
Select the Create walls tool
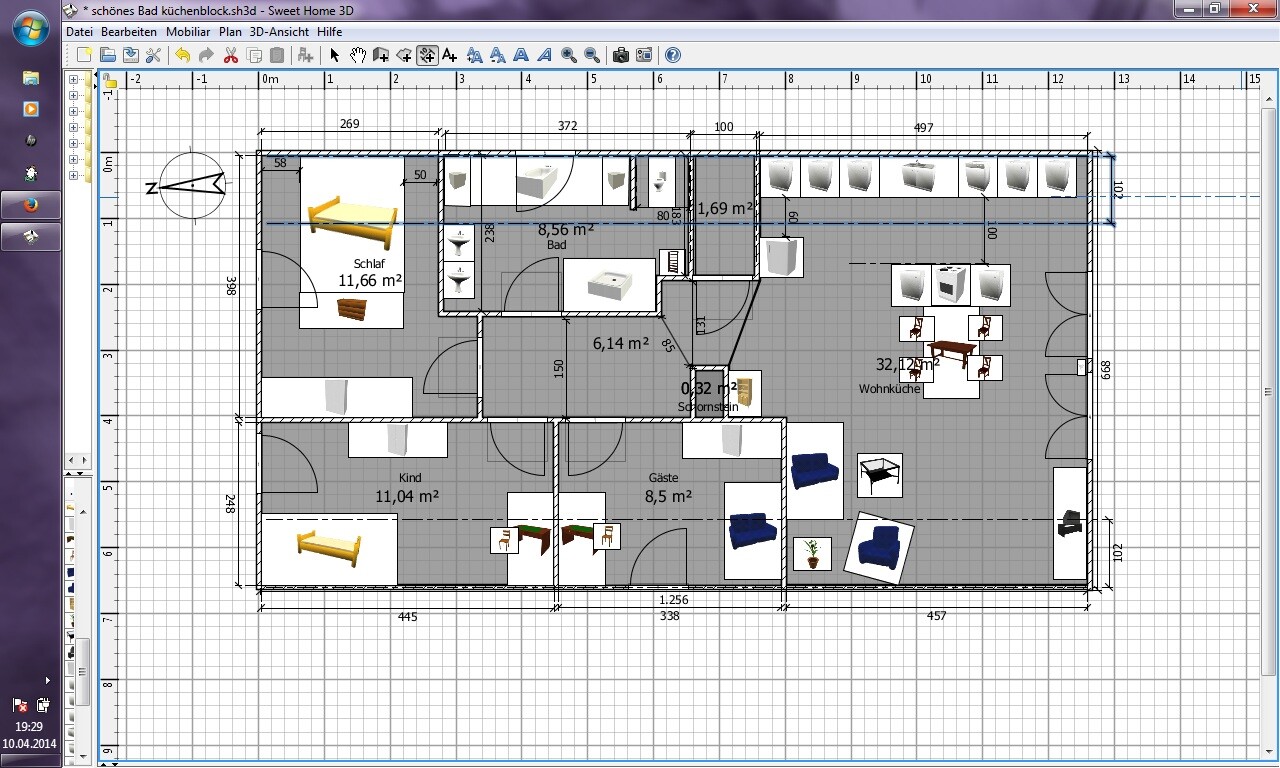coord(381,55)
